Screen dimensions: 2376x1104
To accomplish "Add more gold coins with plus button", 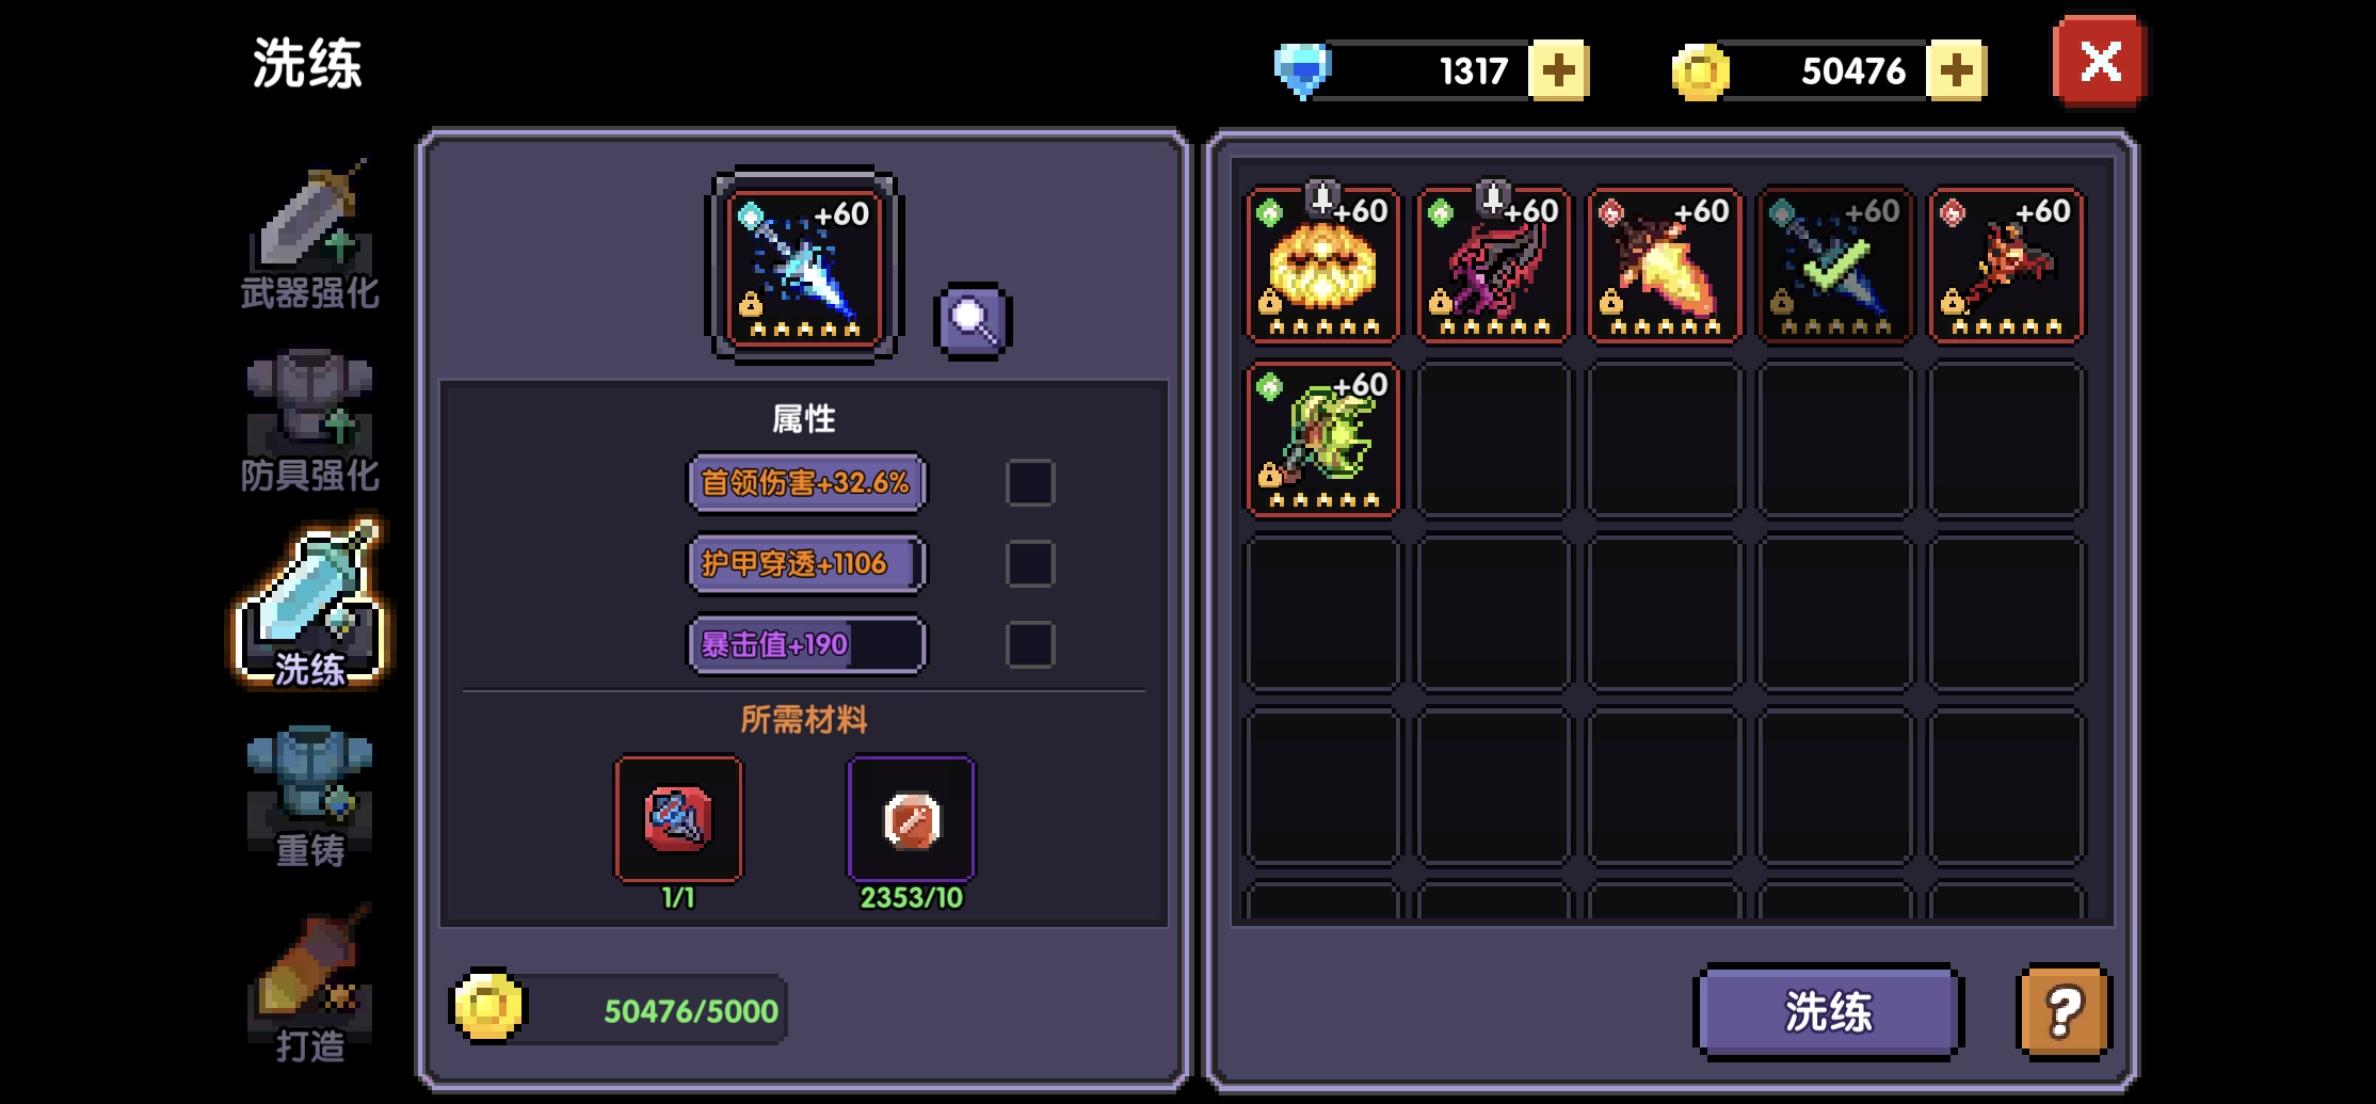I will (x=1956, y=70).
